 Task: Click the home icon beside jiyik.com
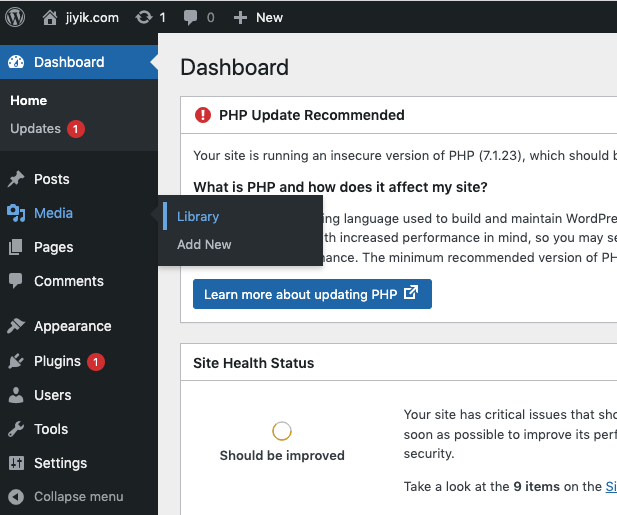pyautogui.click(x=50, y=18)
